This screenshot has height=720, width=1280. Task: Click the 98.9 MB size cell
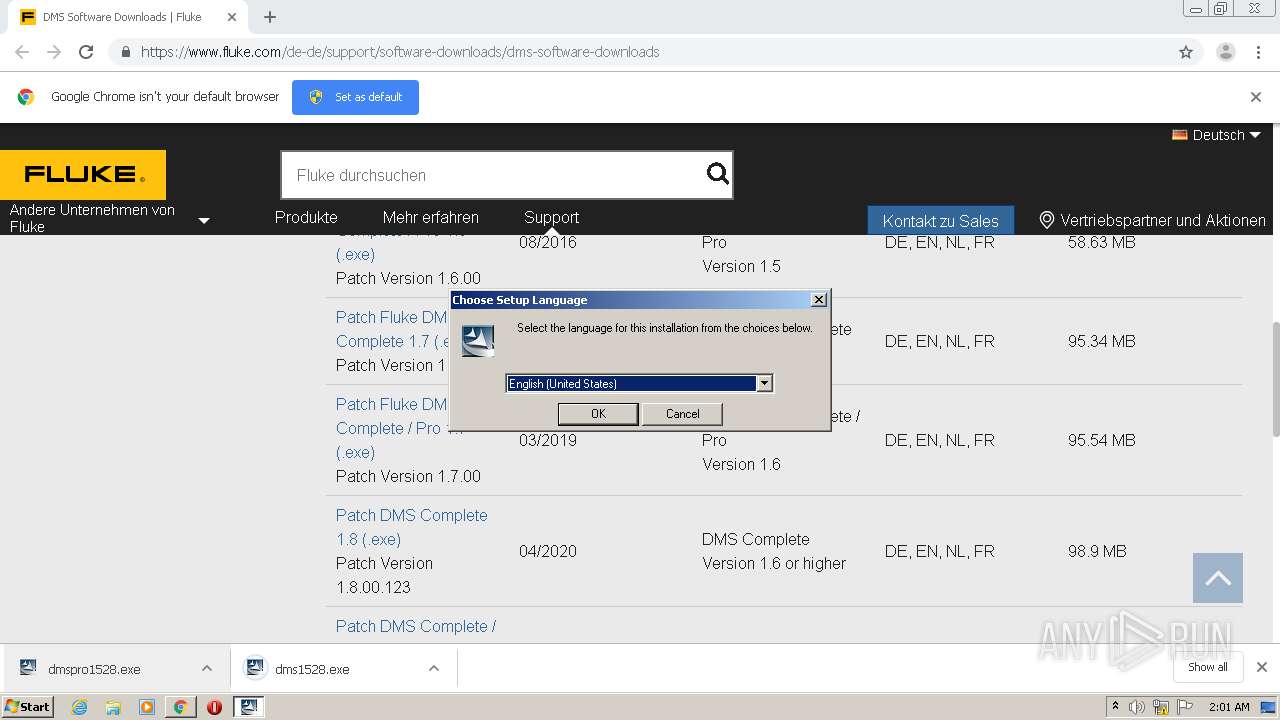[x=1097, y=551]
